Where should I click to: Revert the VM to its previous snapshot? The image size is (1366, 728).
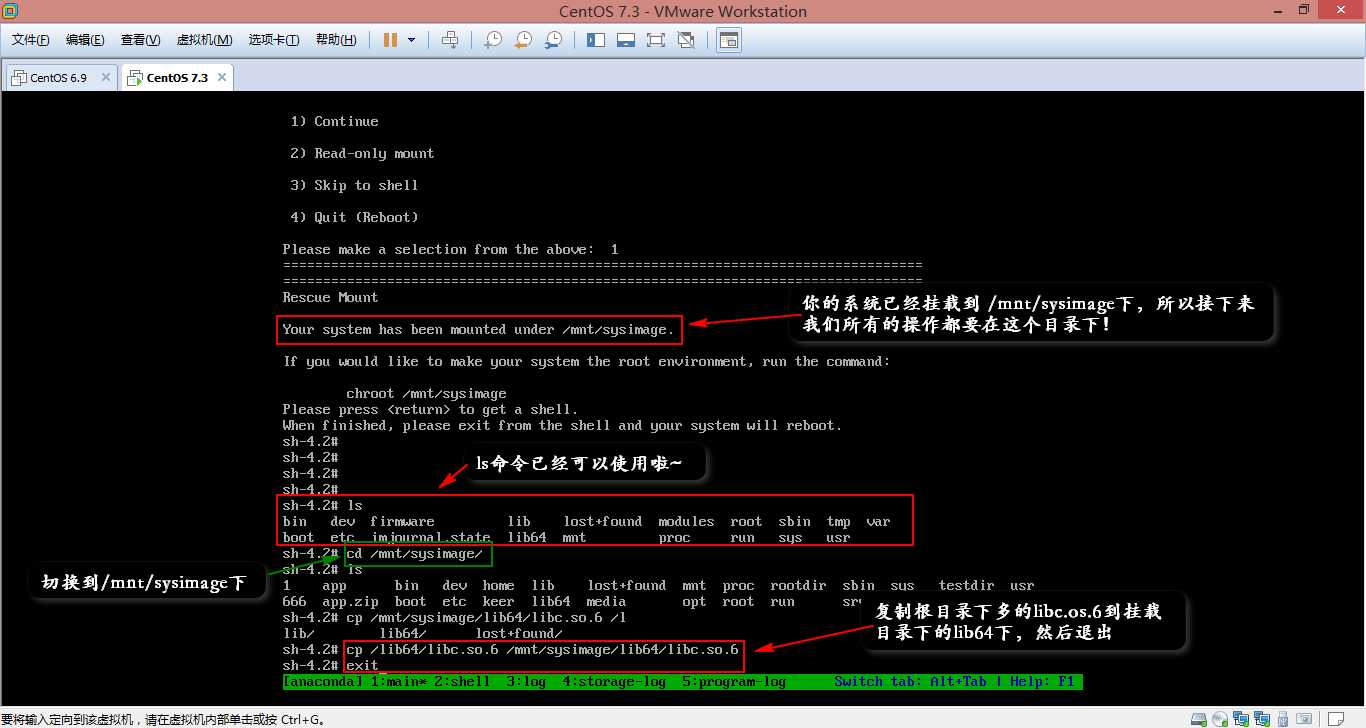coord(523,40)
